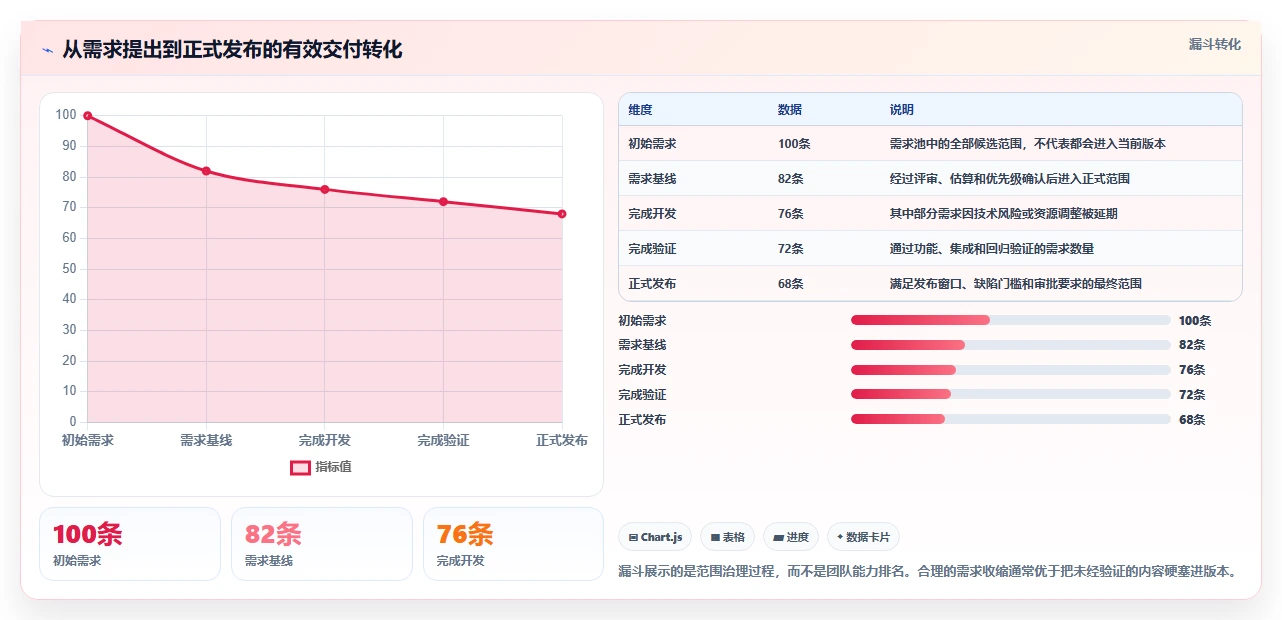The width and height of the screenshot is (1282, 620).
Task: Select the 进度 tag chip
Action: coord(791,537)
